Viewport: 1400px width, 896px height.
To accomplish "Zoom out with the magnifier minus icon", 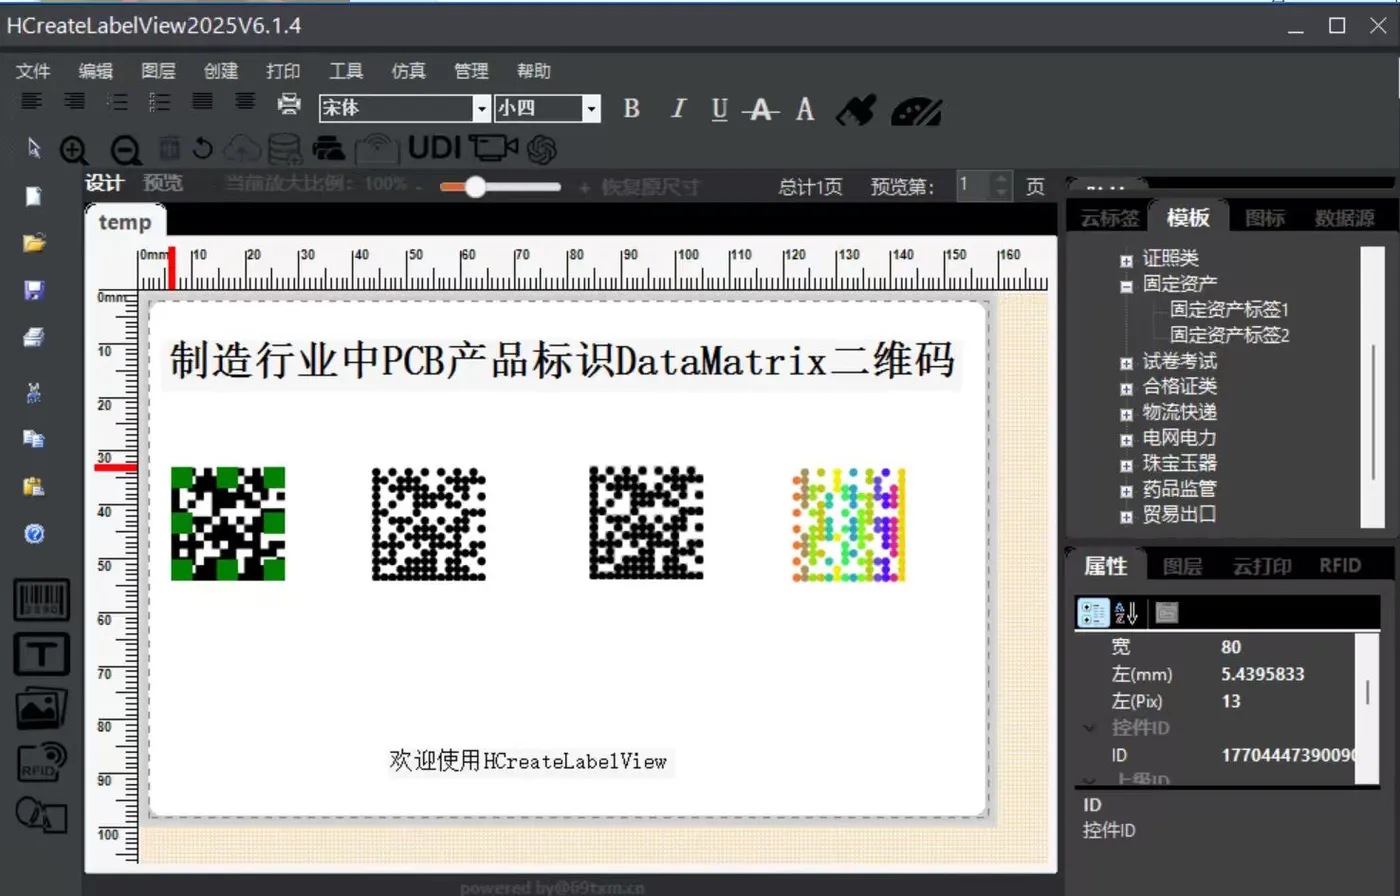I will [x=125, y=150].
